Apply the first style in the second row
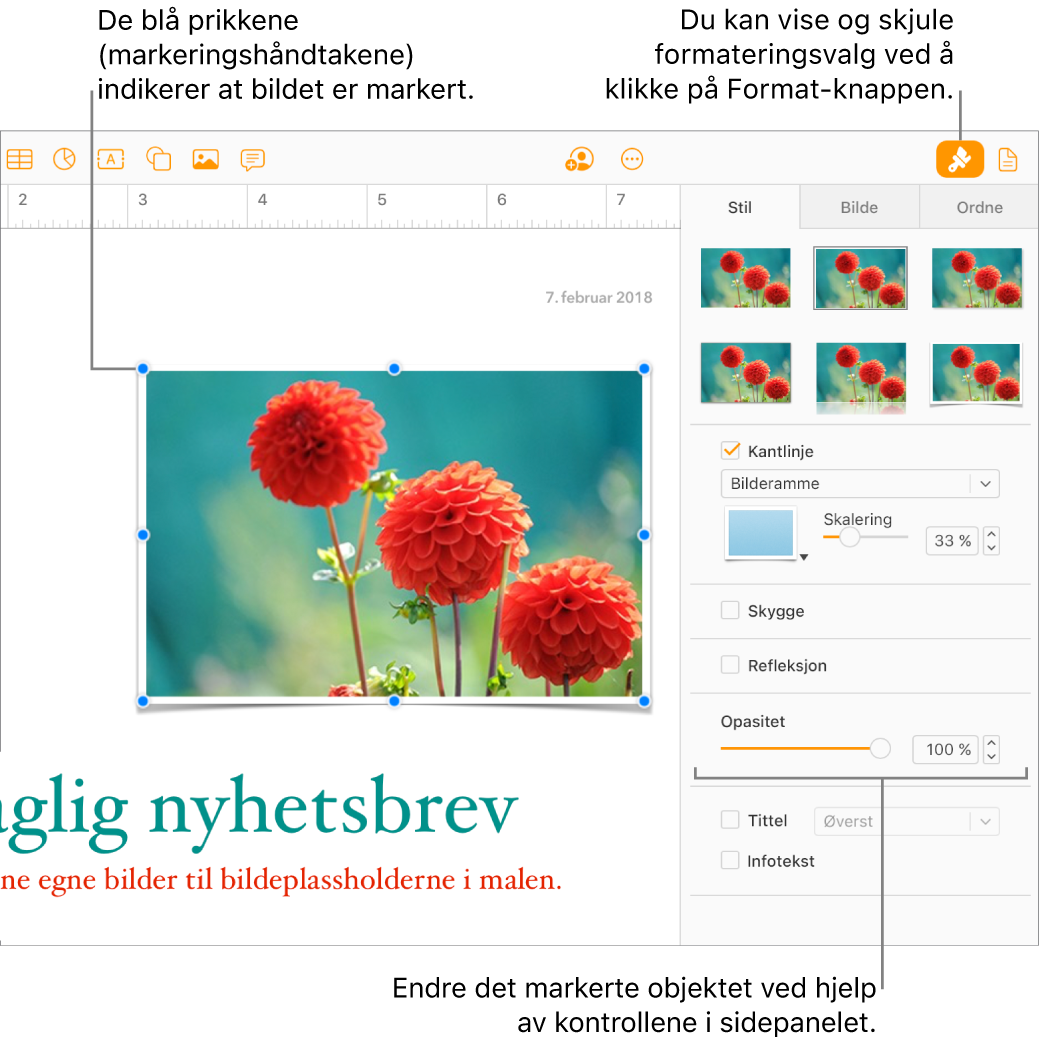This screenshot has width=1040, height=1048. pos(745,372)
